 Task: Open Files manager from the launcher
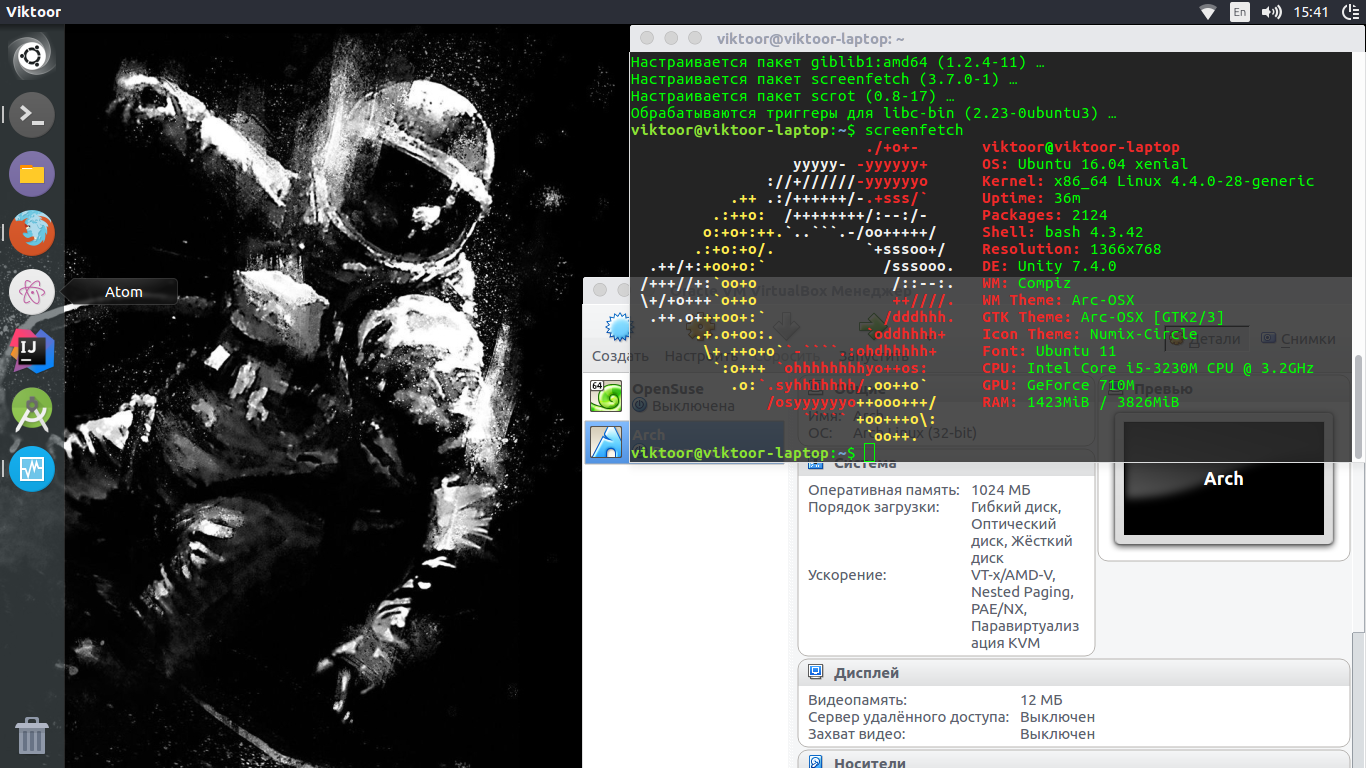pyautogui.click(x=32, y=174)
